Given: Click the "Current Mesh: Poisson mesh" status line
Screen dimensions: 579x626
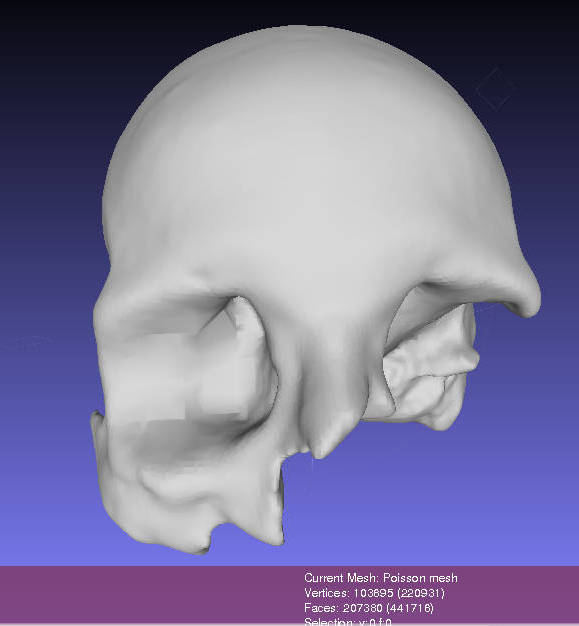Looking at the screenshot, I should point(381,578).
